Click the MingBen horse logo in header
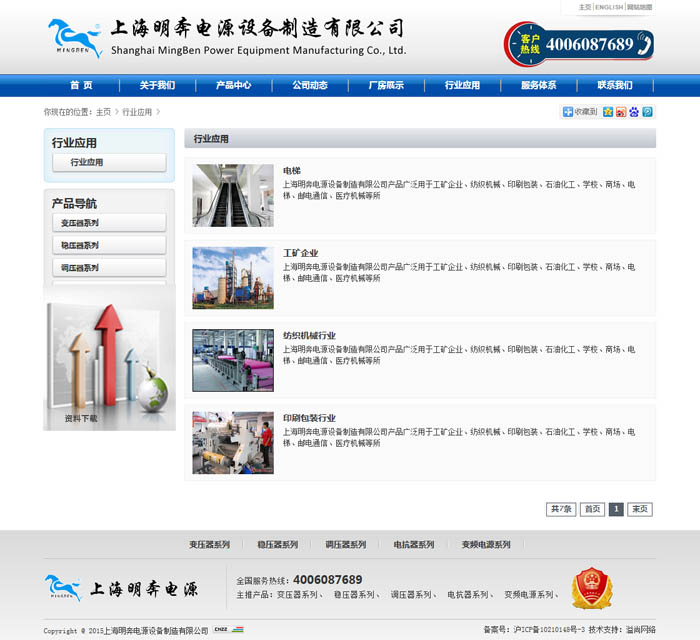This screenshot has width=700, height=640. point(75,39)
